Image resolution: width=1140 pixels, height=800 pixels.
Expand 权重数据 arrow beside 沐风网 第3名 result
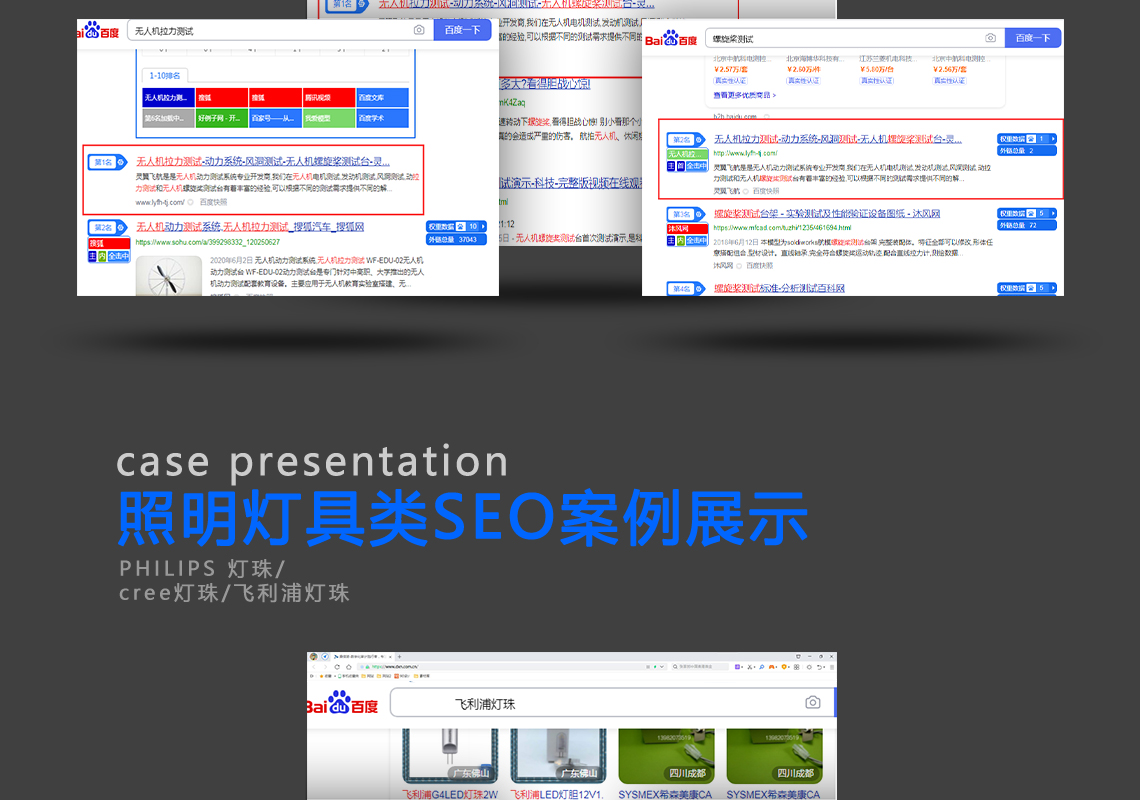pos(1051,214)
